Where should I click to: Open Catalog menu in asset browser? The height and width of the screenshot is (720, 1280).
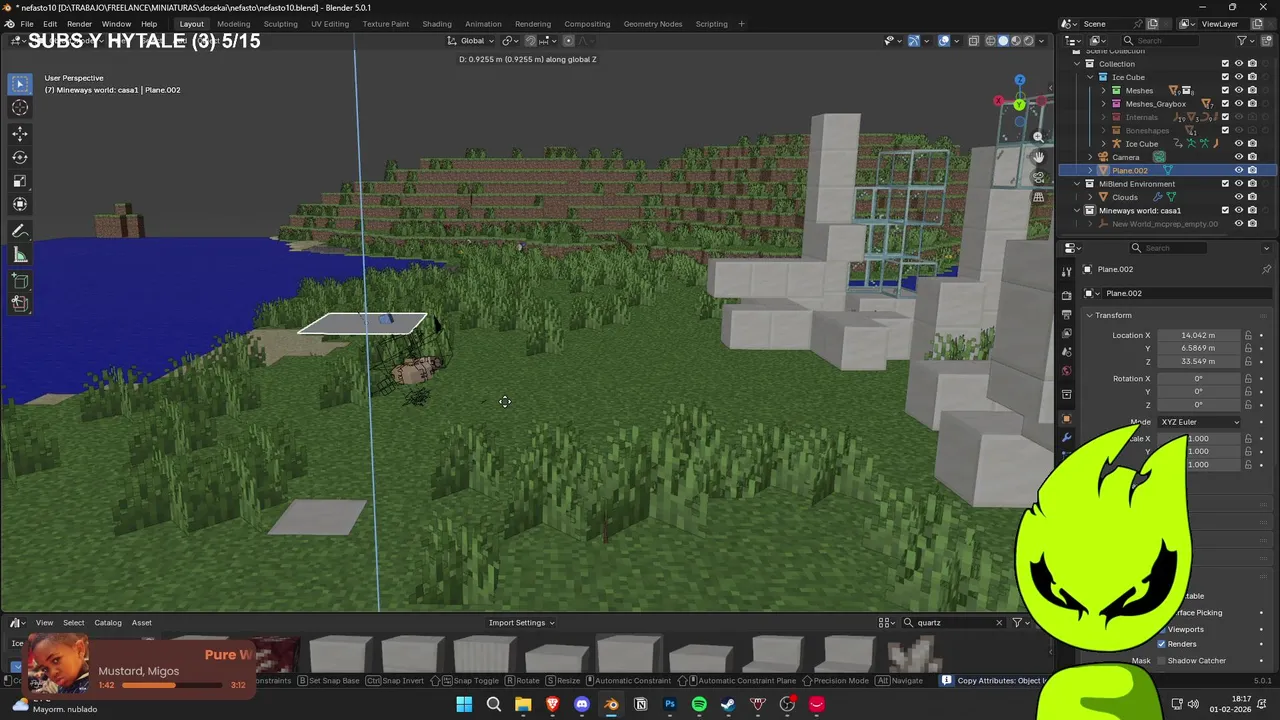(x=107, y=623)
